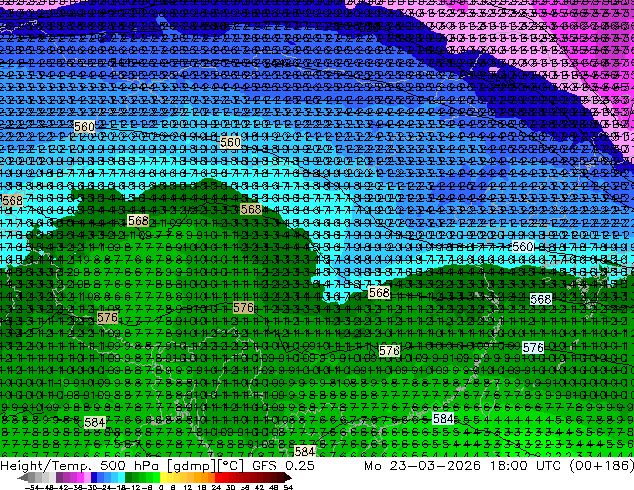Click the white-boxed 568 contour label

[541, 299]
